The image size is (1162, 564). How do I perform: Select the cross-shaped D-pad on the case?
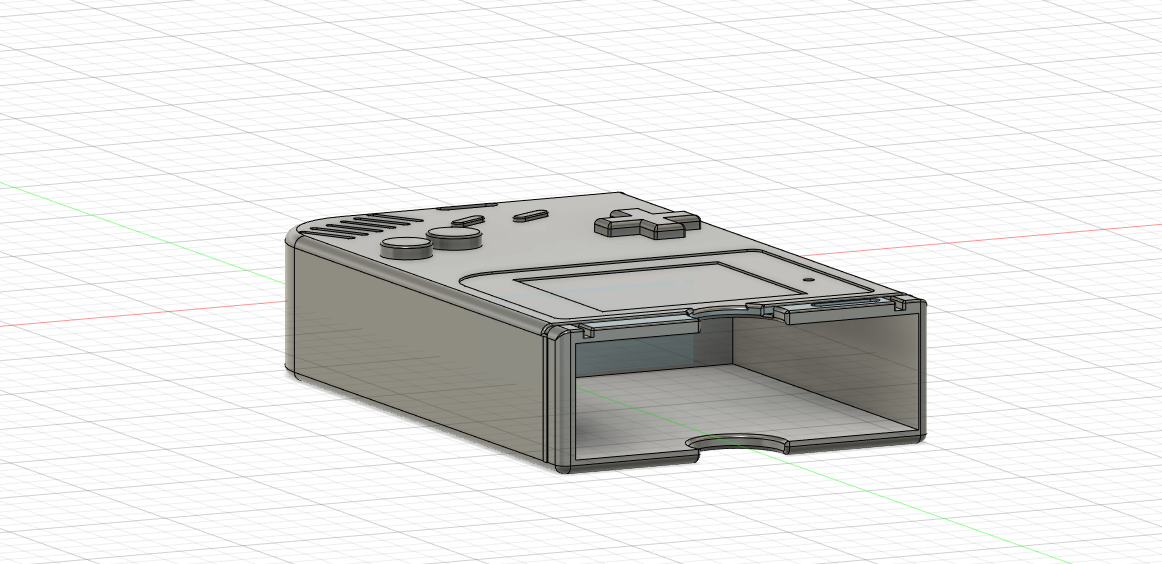coord(648,222)
